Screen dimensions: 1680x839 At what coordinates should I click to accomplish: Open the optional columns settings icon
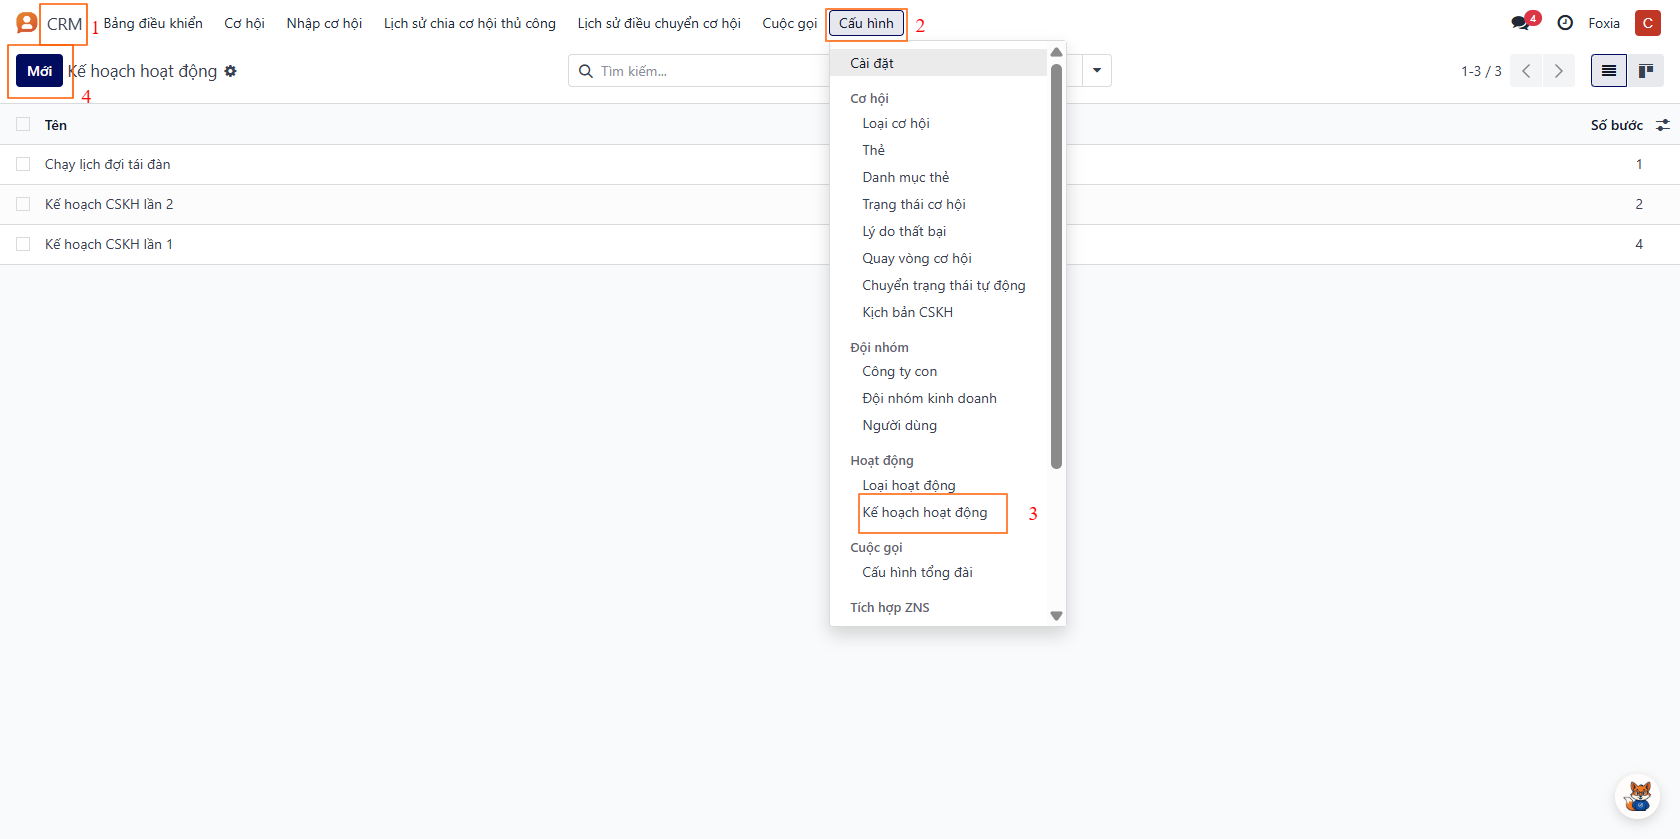(x=1662, y=125)
